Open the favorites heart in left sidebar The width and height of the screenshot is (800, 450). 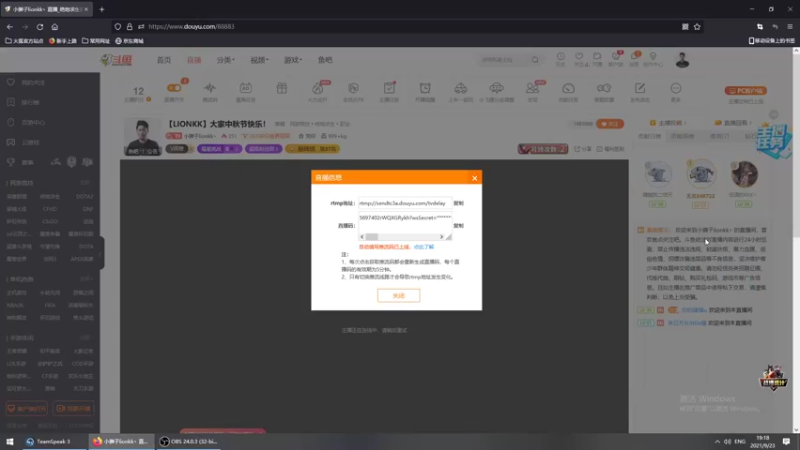click(x=11, y=82)
